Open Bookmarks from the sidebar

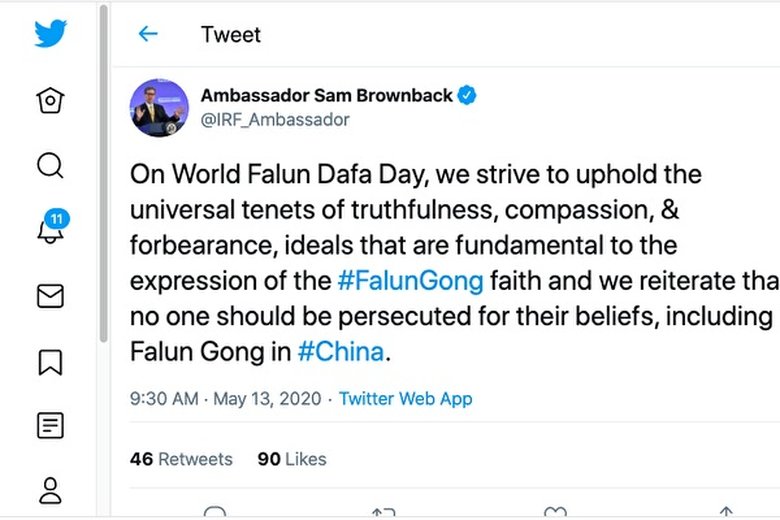pos(50,361)
